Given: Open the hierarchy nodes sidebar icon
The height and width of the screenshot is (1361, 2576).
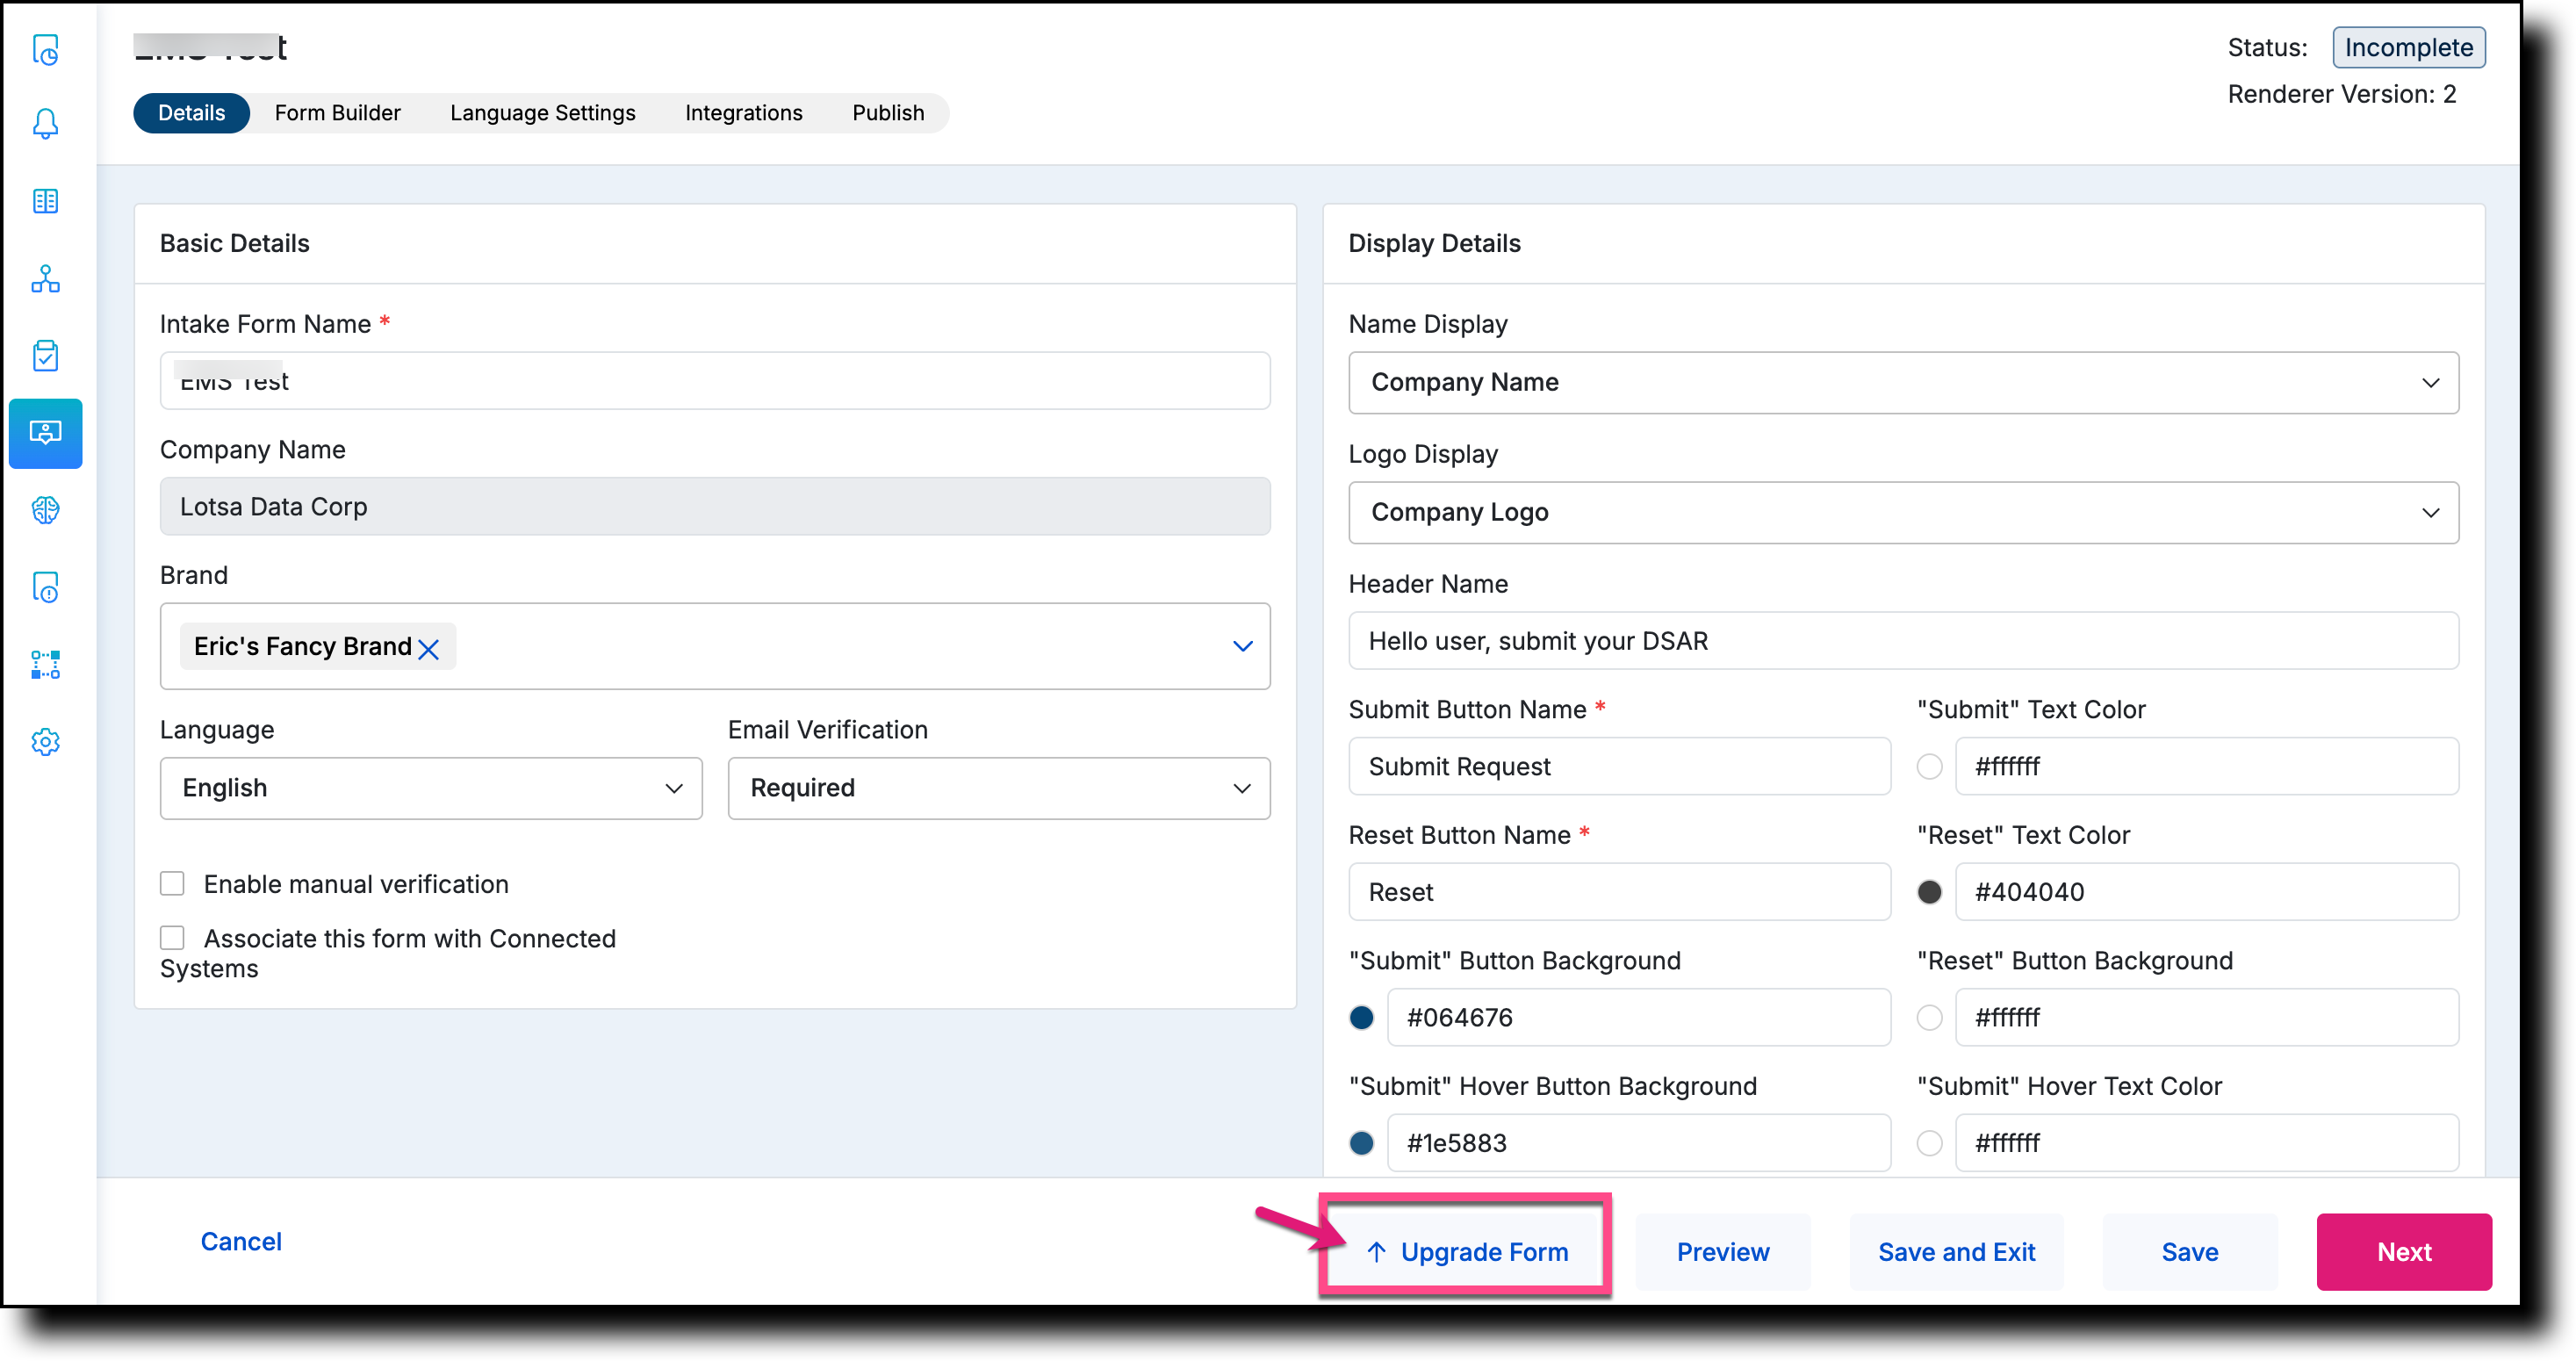Looking at the screenshot, I should 46,278.
